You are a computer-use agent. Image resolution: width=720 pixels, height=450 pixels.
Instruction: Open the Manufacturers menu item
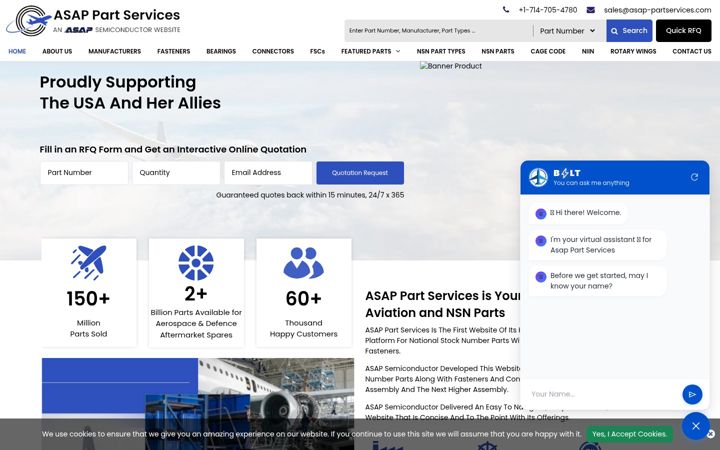click(114, 51)
